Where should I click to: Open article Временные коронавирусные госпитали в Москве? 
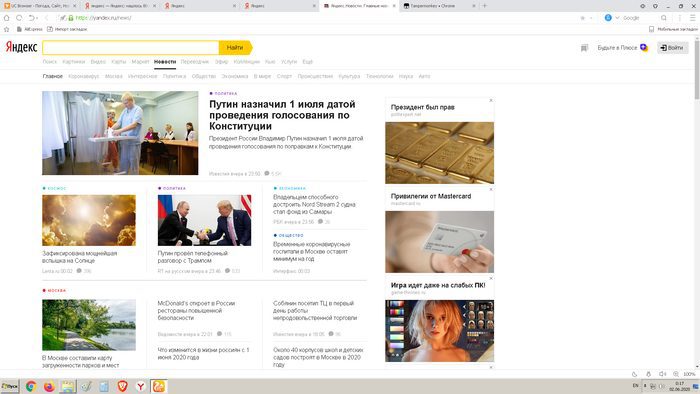(x=312, y=251)
